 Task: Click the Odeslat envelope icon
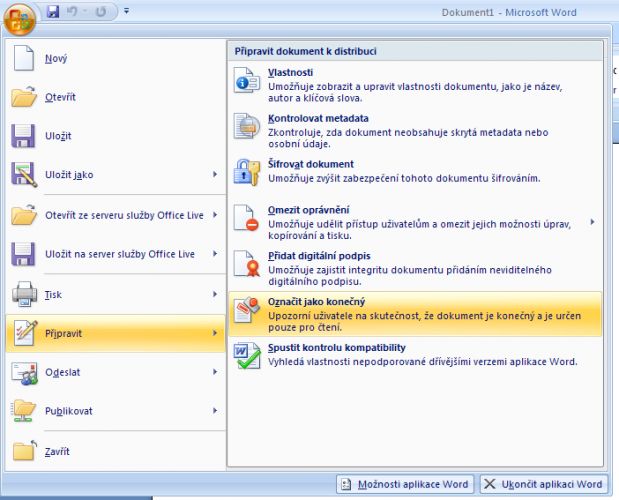tap(24, 373)
